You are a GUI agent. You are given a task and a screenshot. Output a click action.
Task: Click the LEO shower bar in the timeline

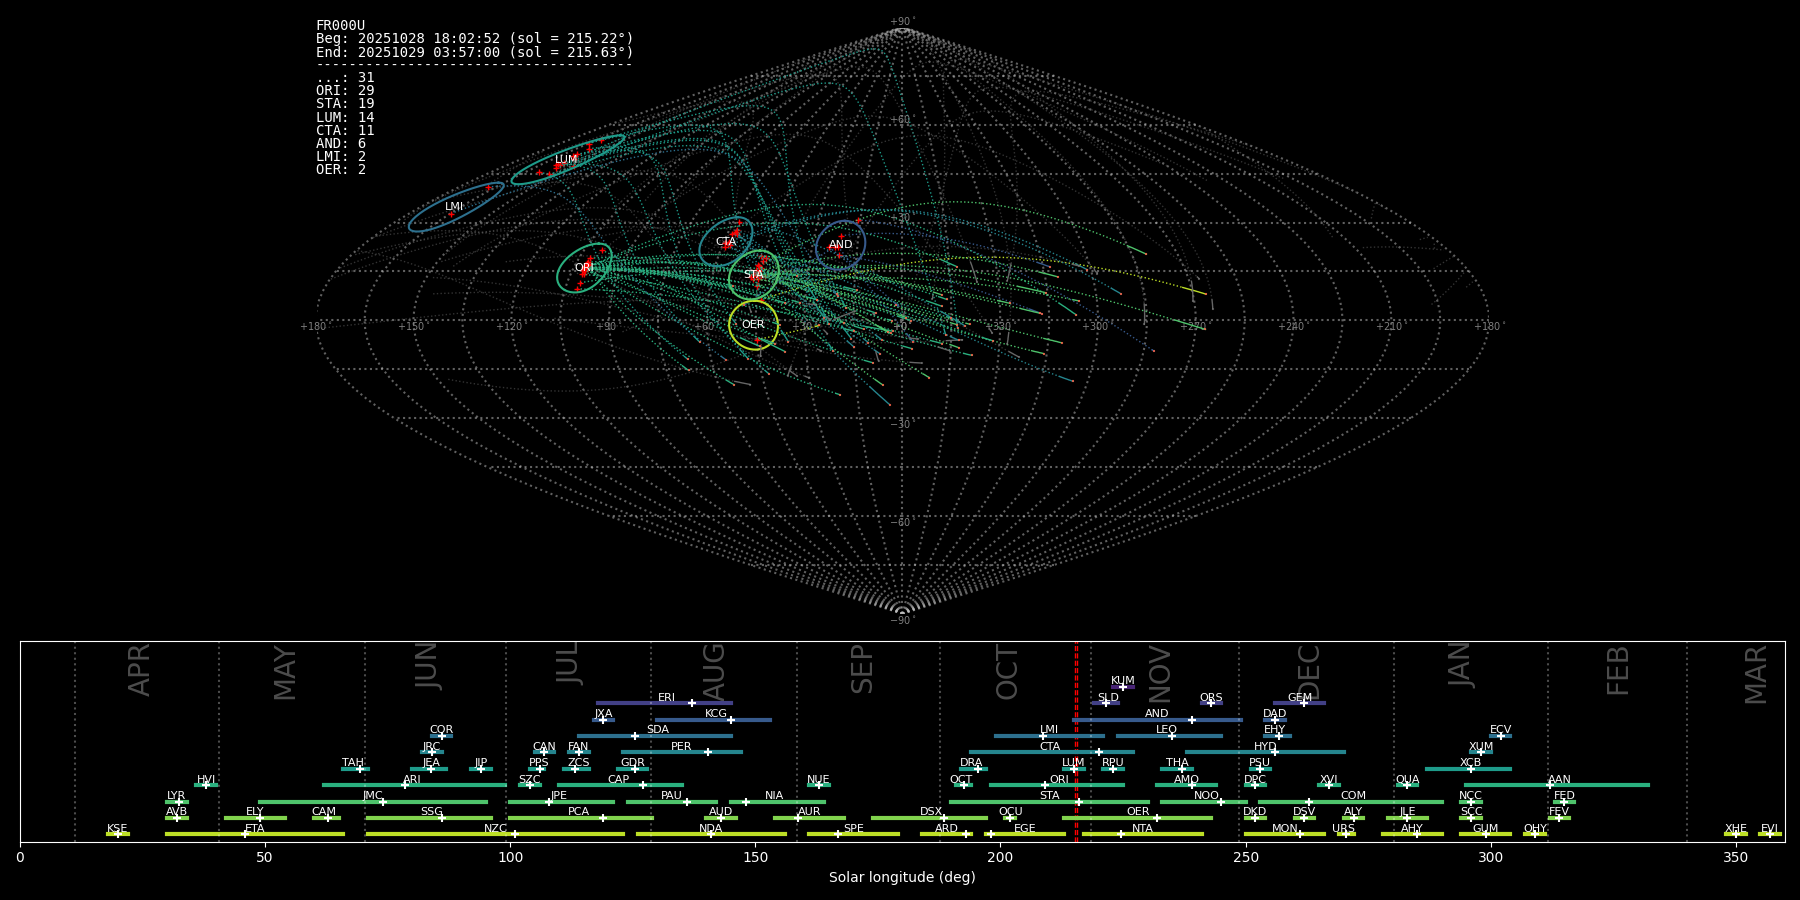click(1169, 736)
